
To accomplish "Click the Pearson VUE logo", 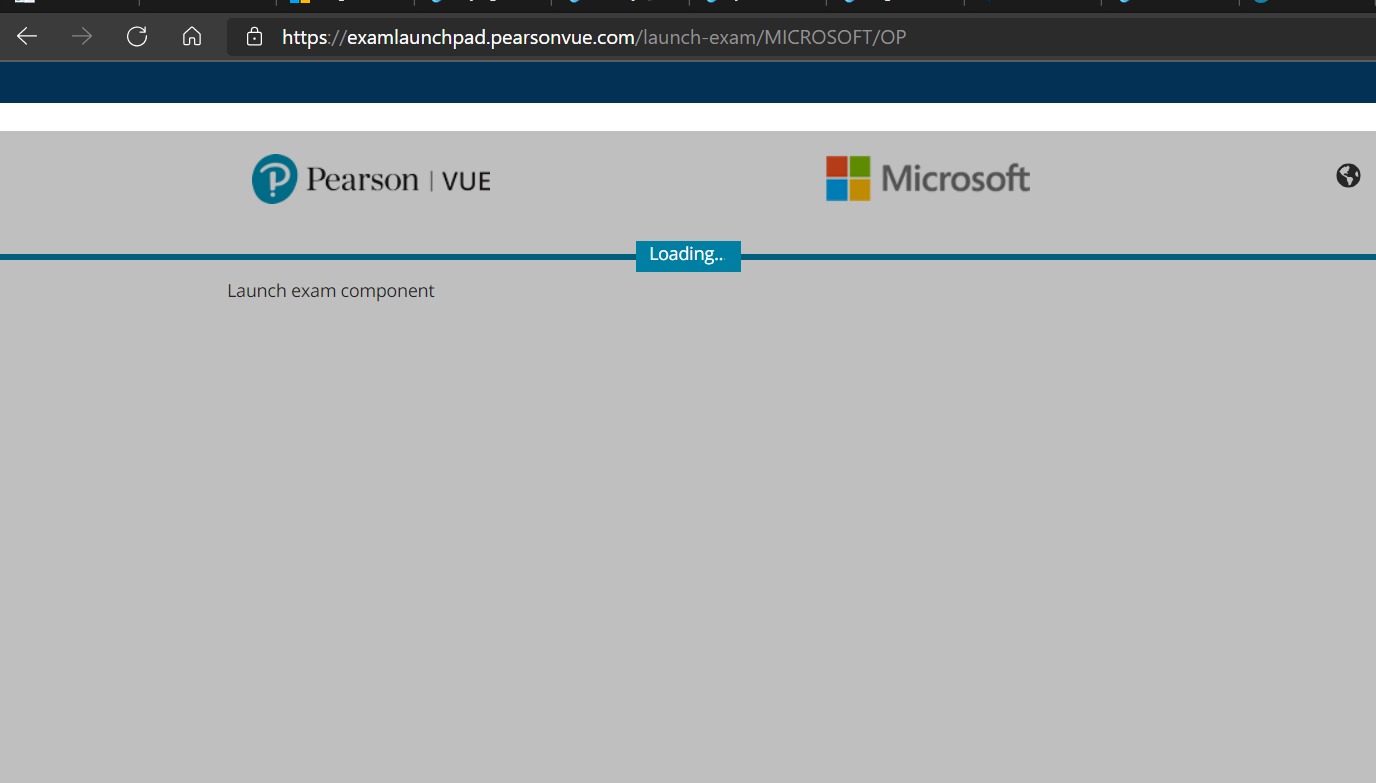I will [x=371, y=179].
